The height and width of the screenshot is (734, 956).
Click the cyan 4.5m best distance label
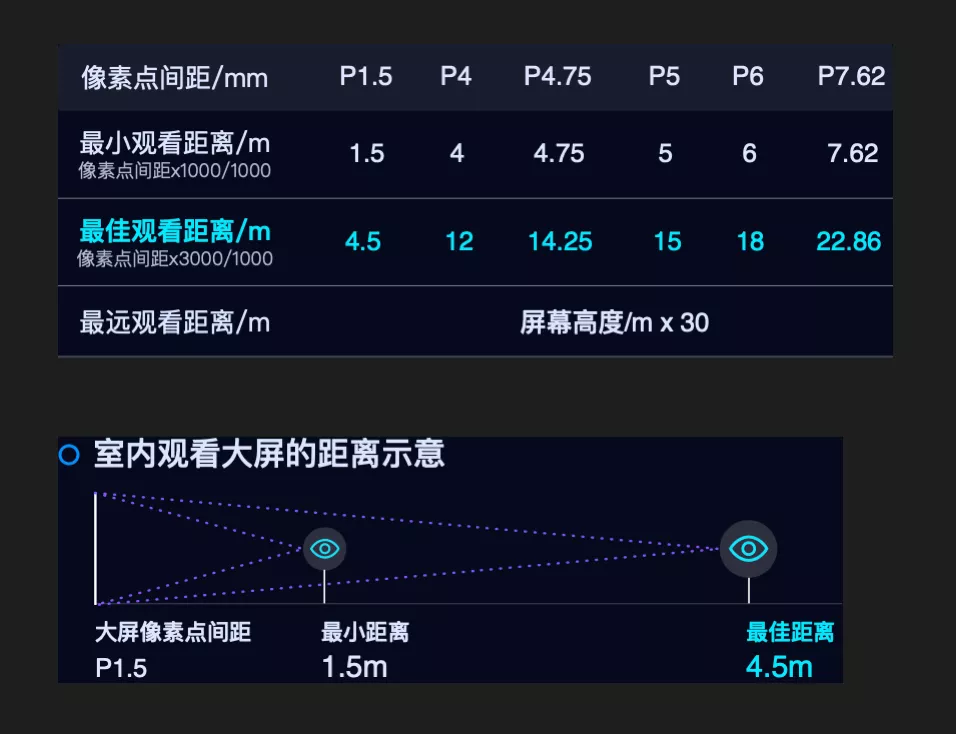(x=779, y=666)
